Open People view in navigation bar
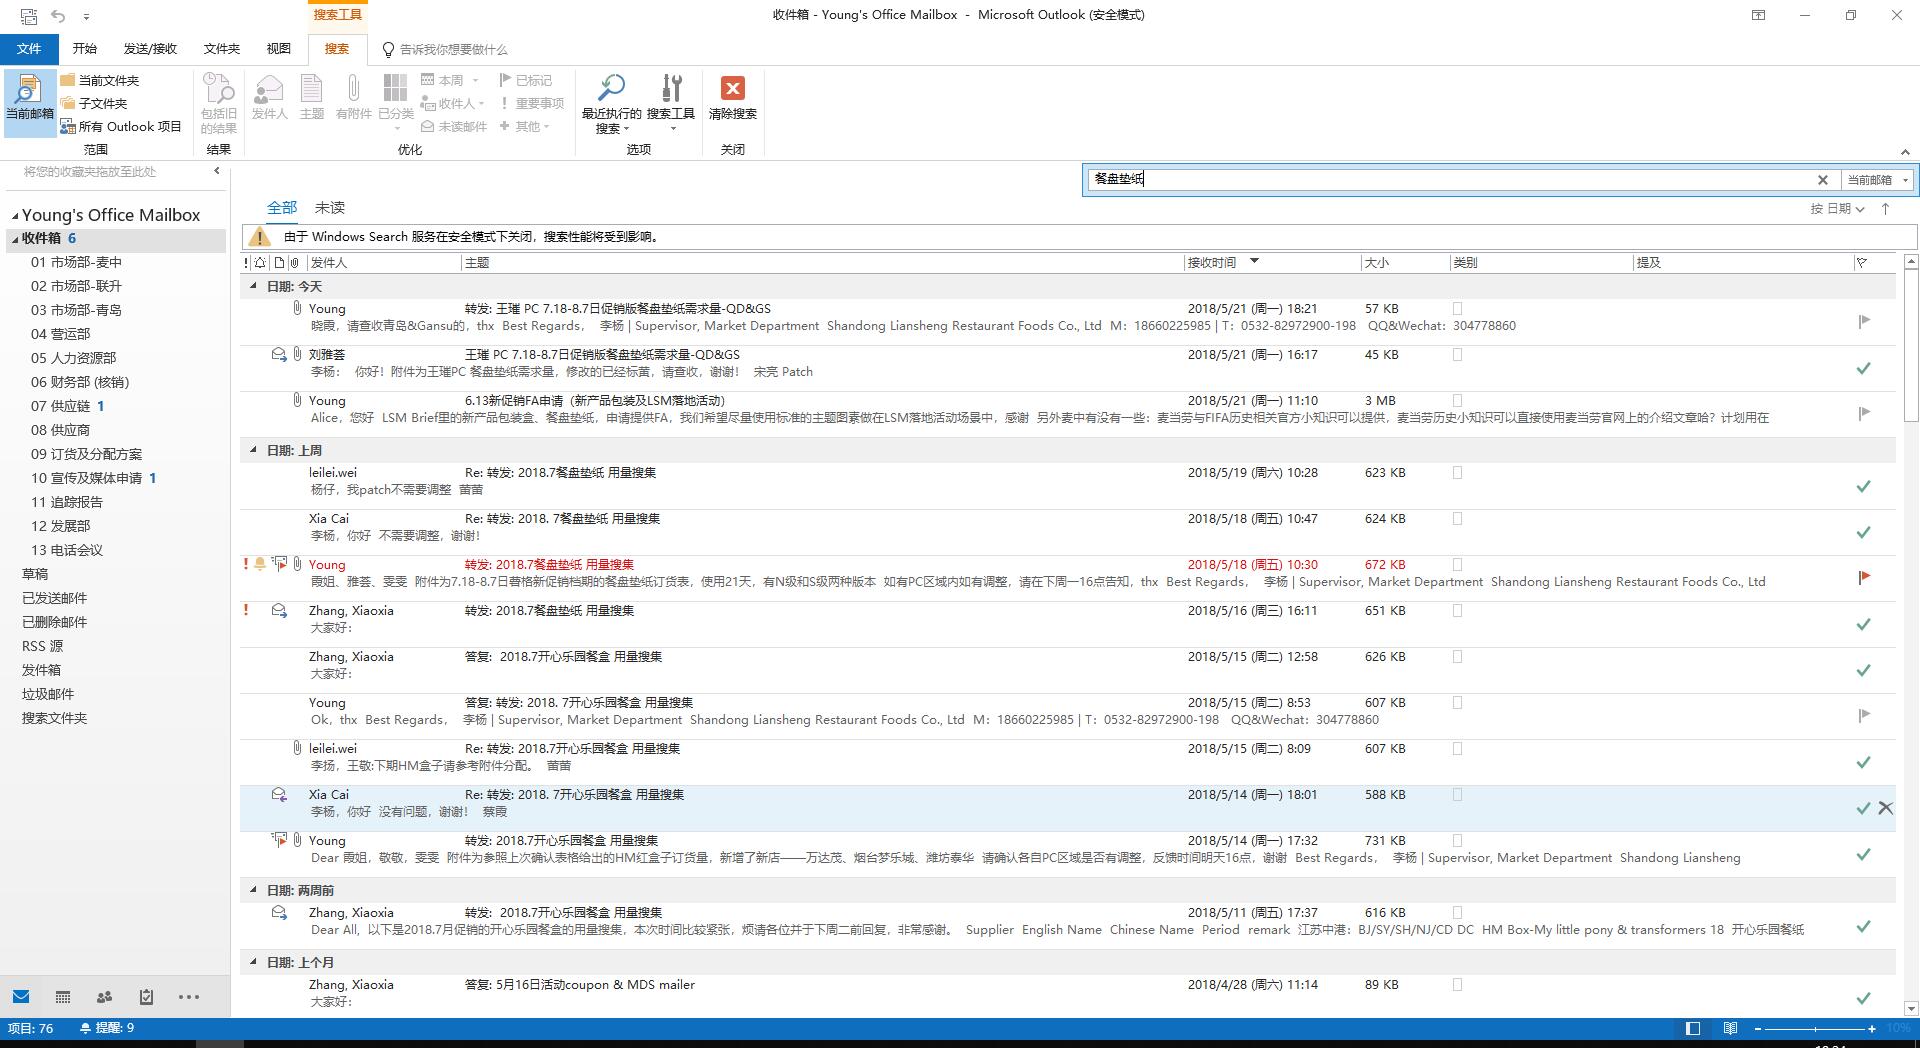 point(104,997)
